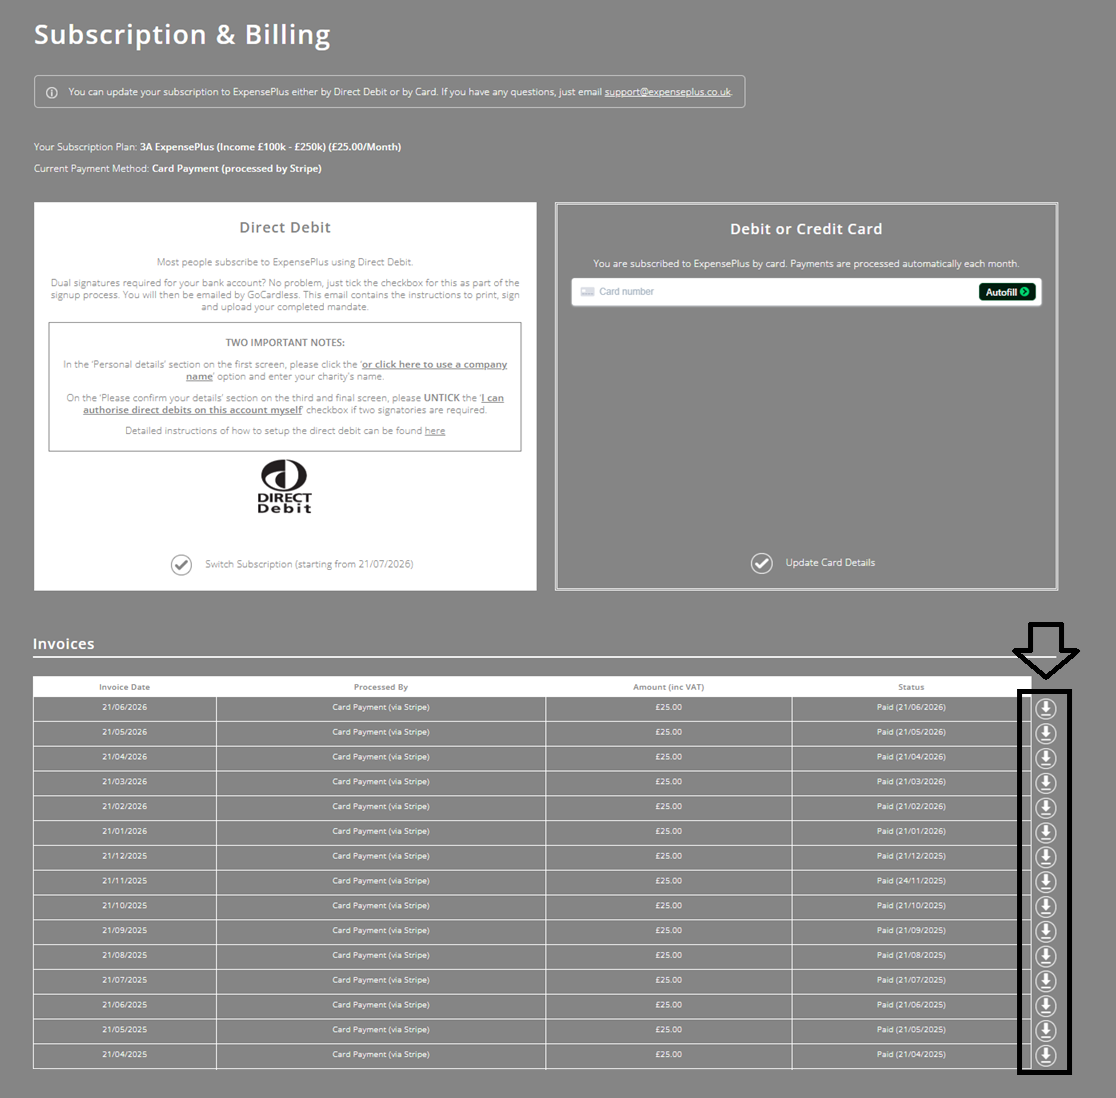Click the Processed By column header

(x=381, y=687)
